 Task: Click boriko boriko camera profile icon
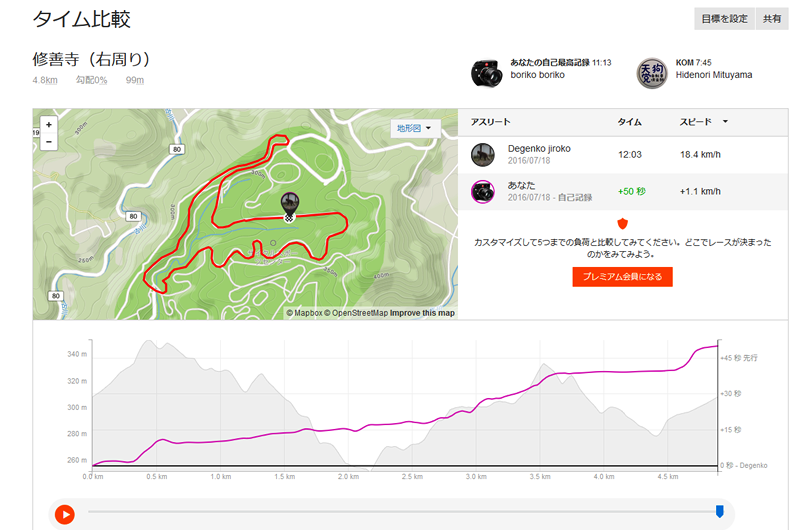(486, 73)
